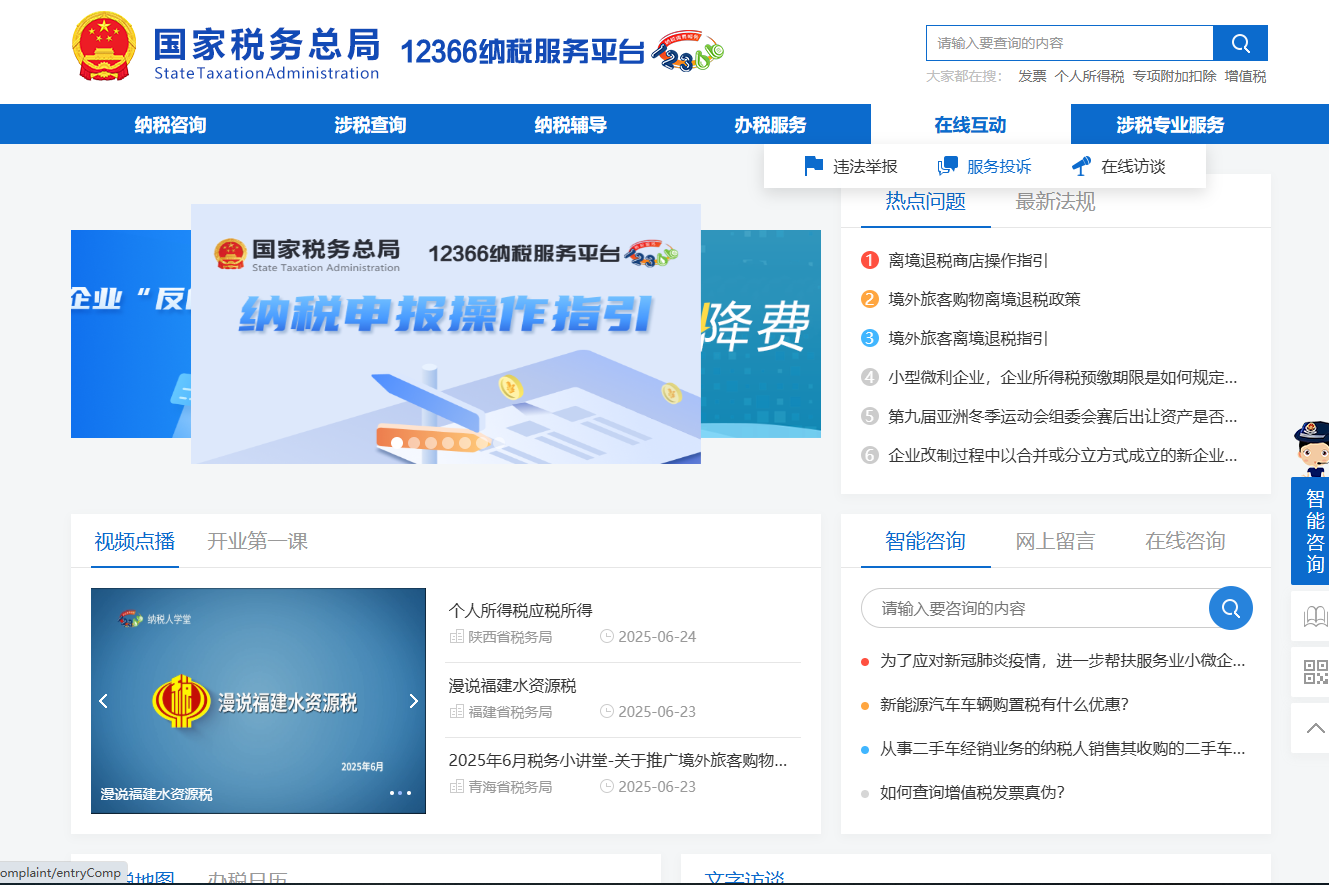Open the 违法举报 flag icon
This screenshot has height=885, width=1329.
click(814, 166)
